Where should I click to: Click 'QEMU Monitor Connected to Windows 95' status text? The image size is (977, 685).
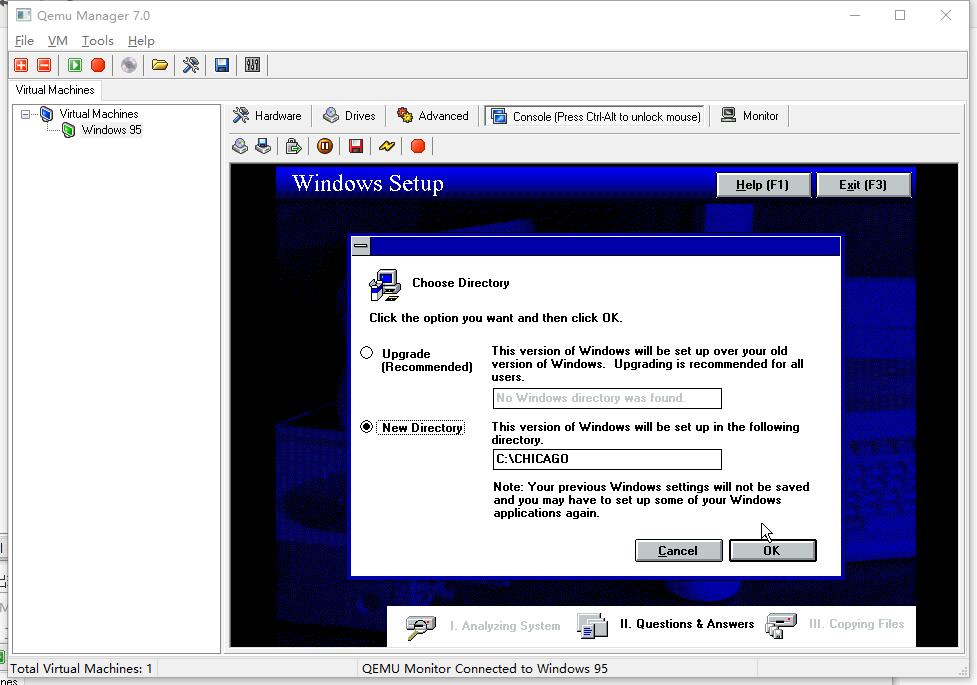tap(485, 669)
